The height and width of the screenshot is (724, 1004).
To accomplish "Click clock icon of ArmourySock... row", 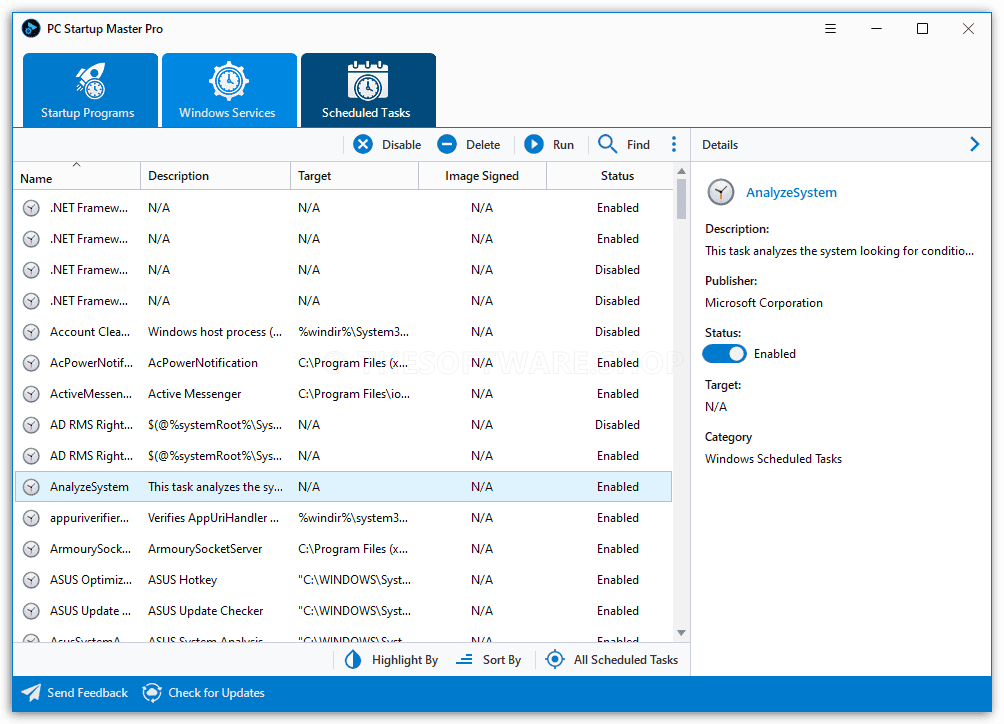I will click(x=31, y=549).
